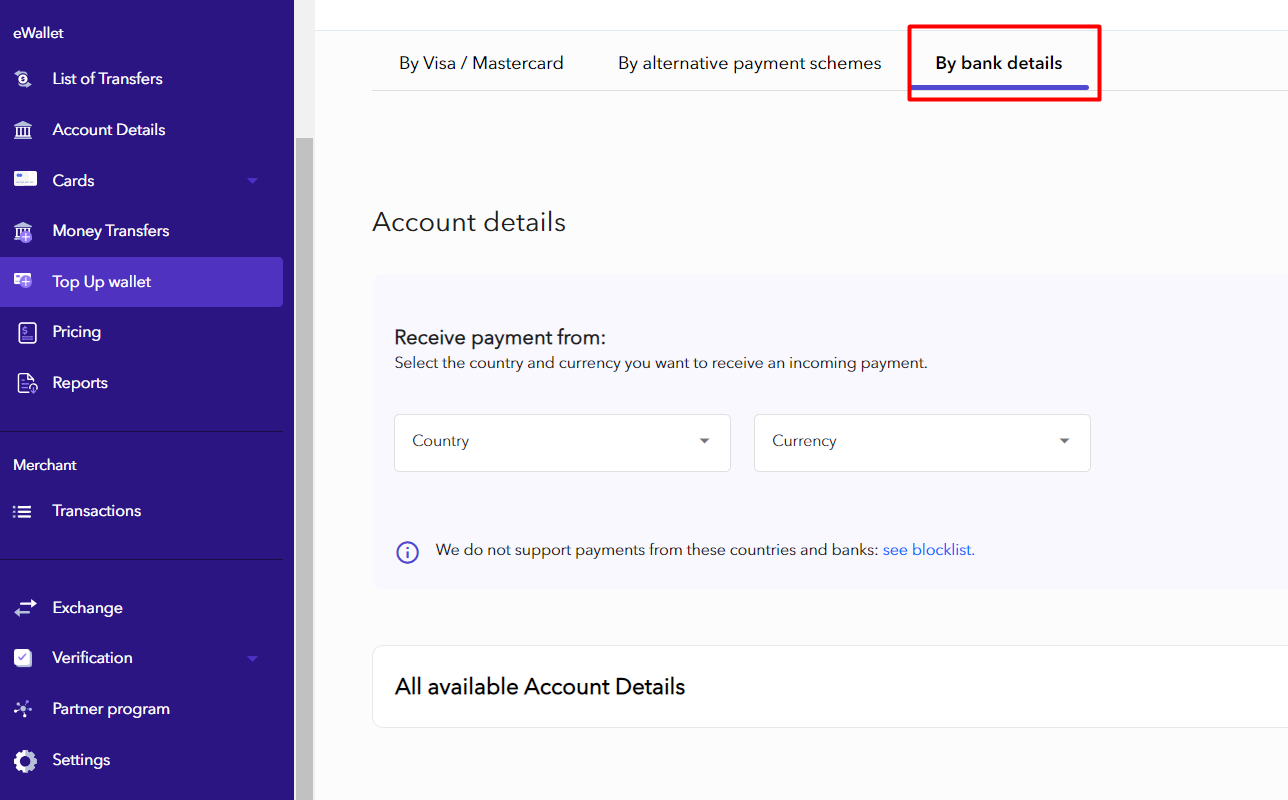This screenshot has width=1288, height=800.
Task: Click the Reports icon in sidebar
Action: (x=27, y=383)
